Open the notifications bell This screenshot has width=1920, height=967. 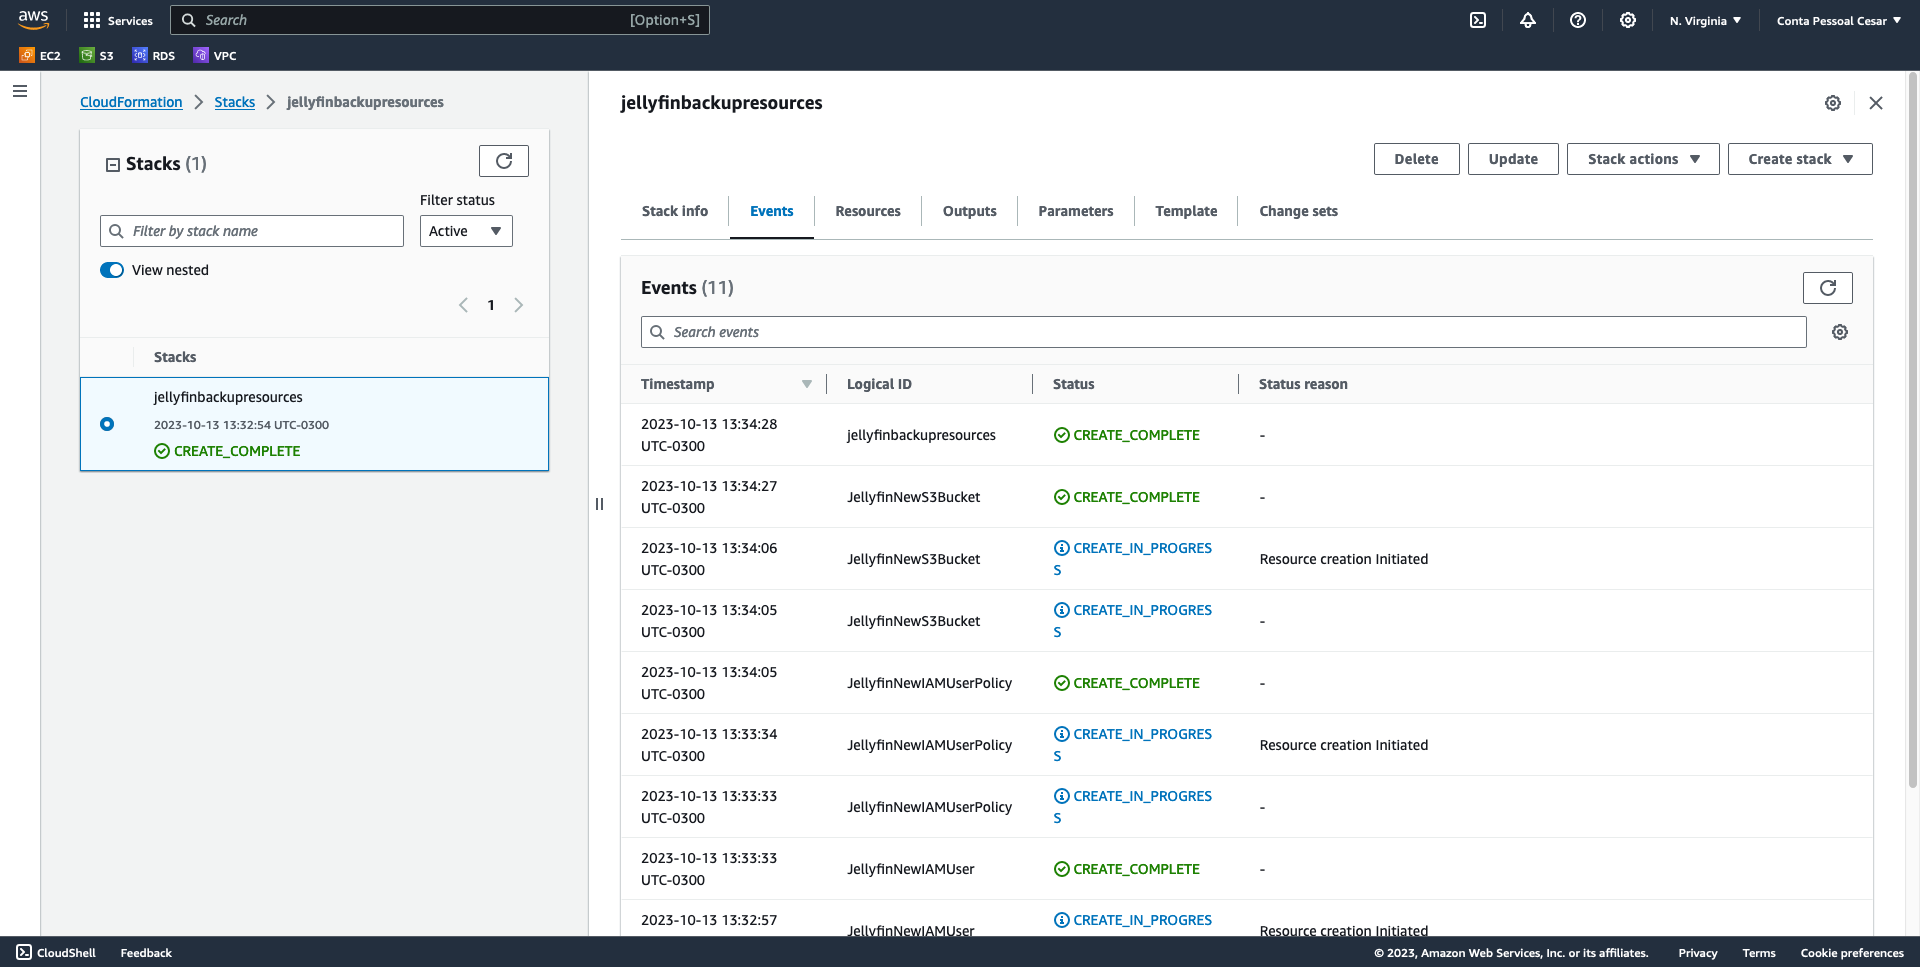click(x=1528, y=20)
